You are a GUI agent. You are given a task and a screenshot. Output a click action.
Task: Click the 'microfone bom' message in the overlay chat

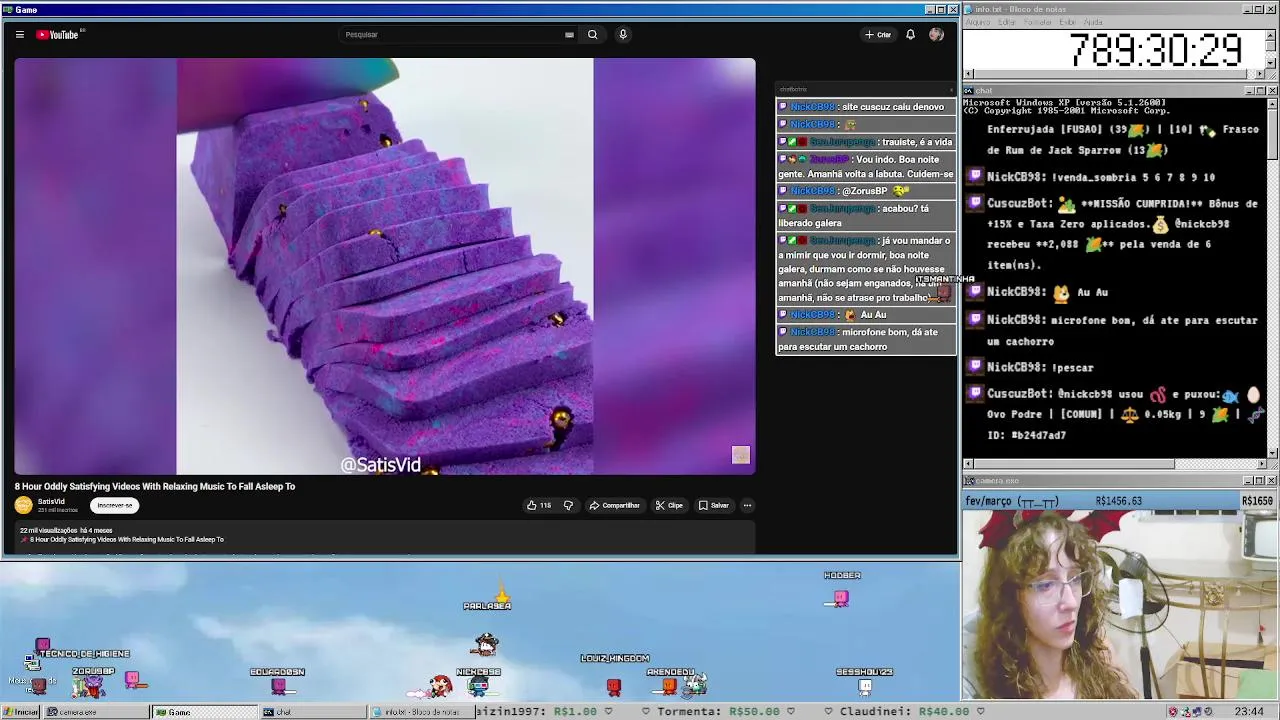point(865,339)
